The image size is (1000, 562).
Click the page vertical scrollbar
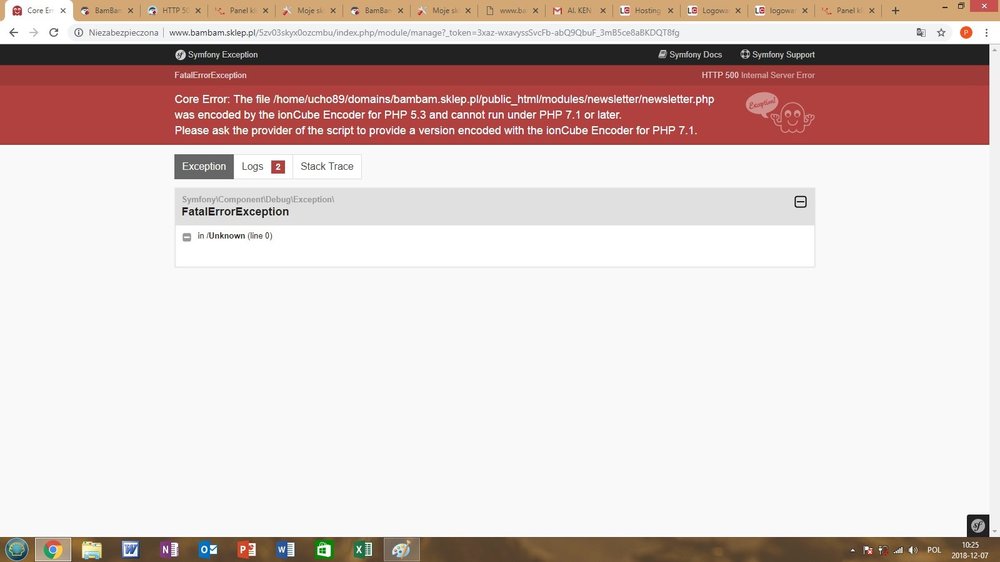(x=994, y=290)
